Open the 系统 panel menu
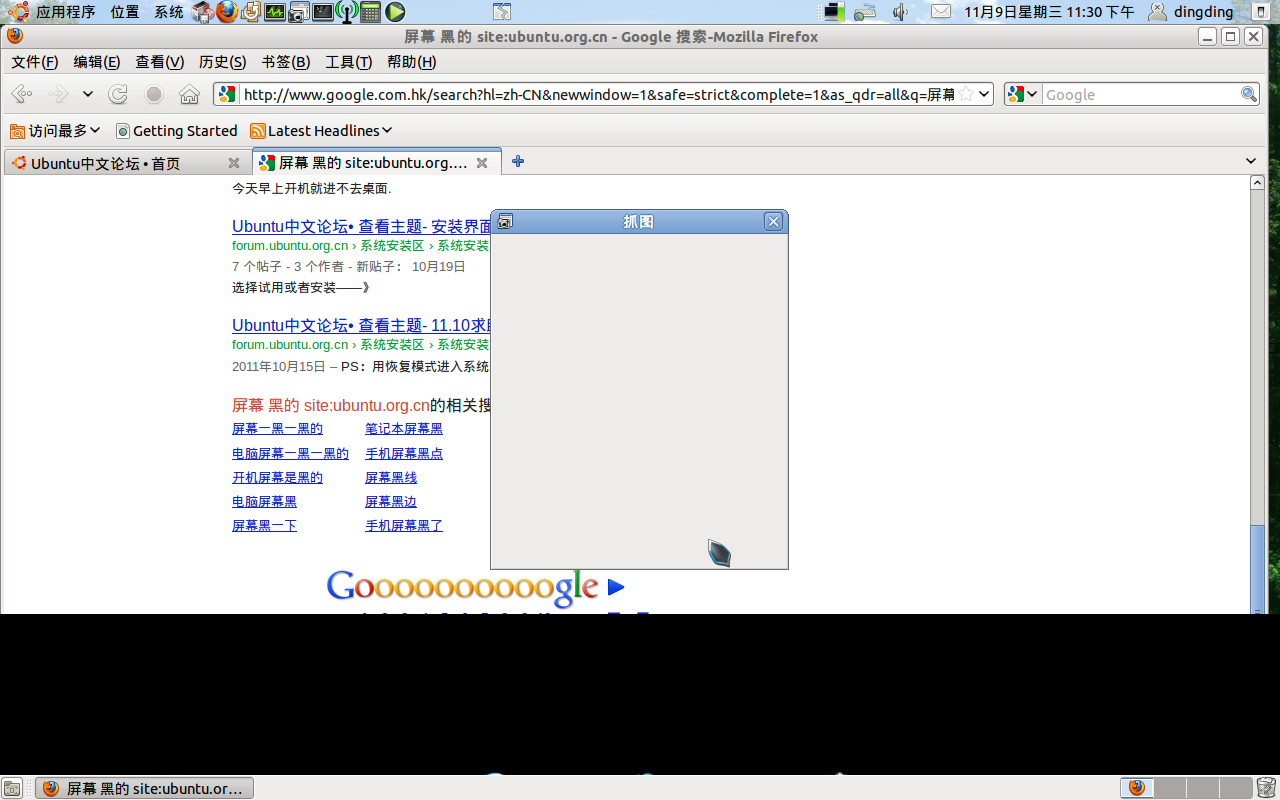Screen dimensions: 1280x800 [x=169, y=12]
